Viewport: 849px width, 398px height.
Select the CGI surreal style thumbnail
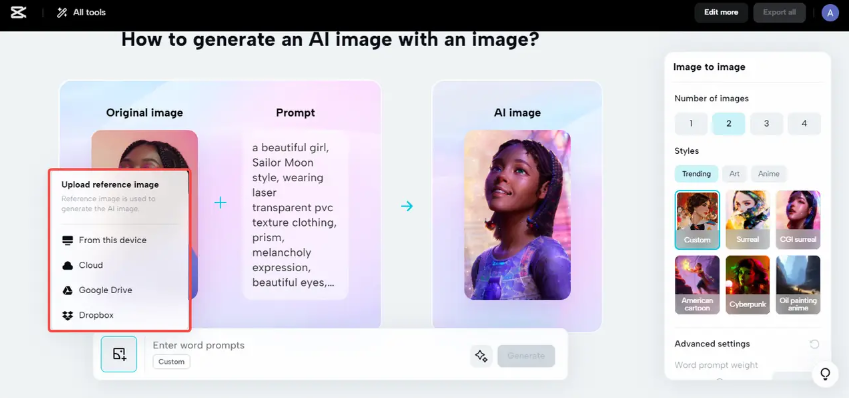(x=798, y=220)
